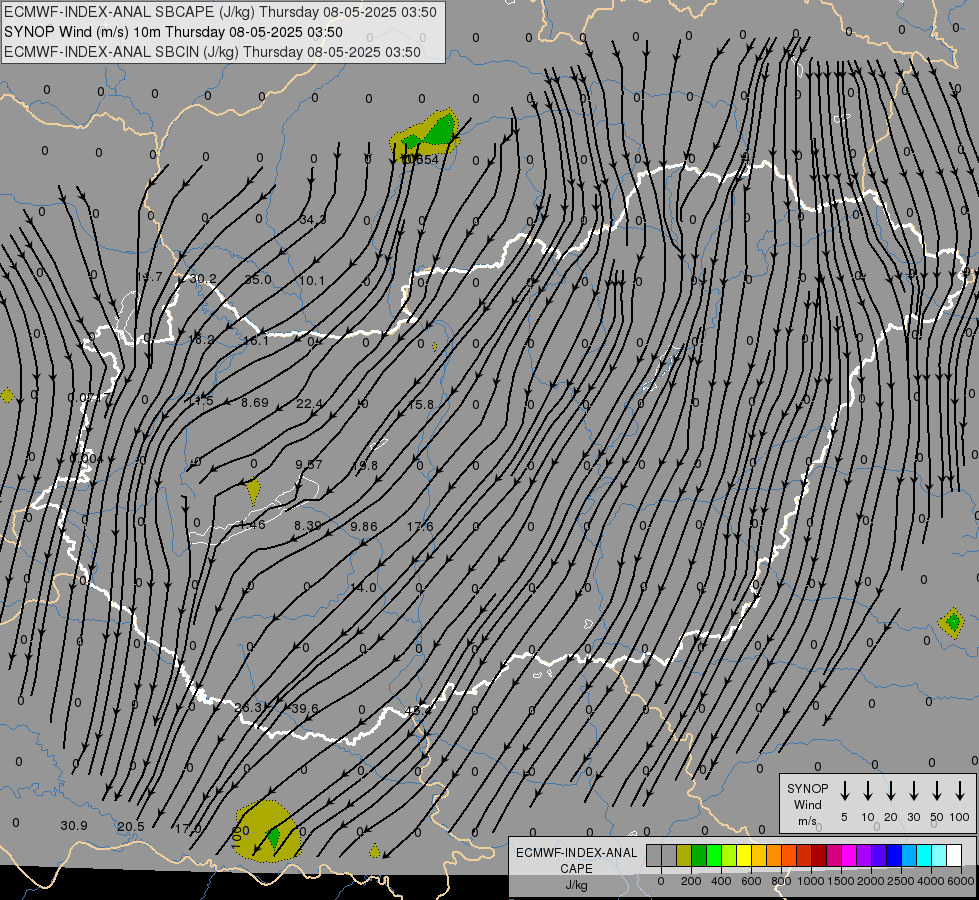Click the 8.39 value on the map
979x900 pixels.
307,526
